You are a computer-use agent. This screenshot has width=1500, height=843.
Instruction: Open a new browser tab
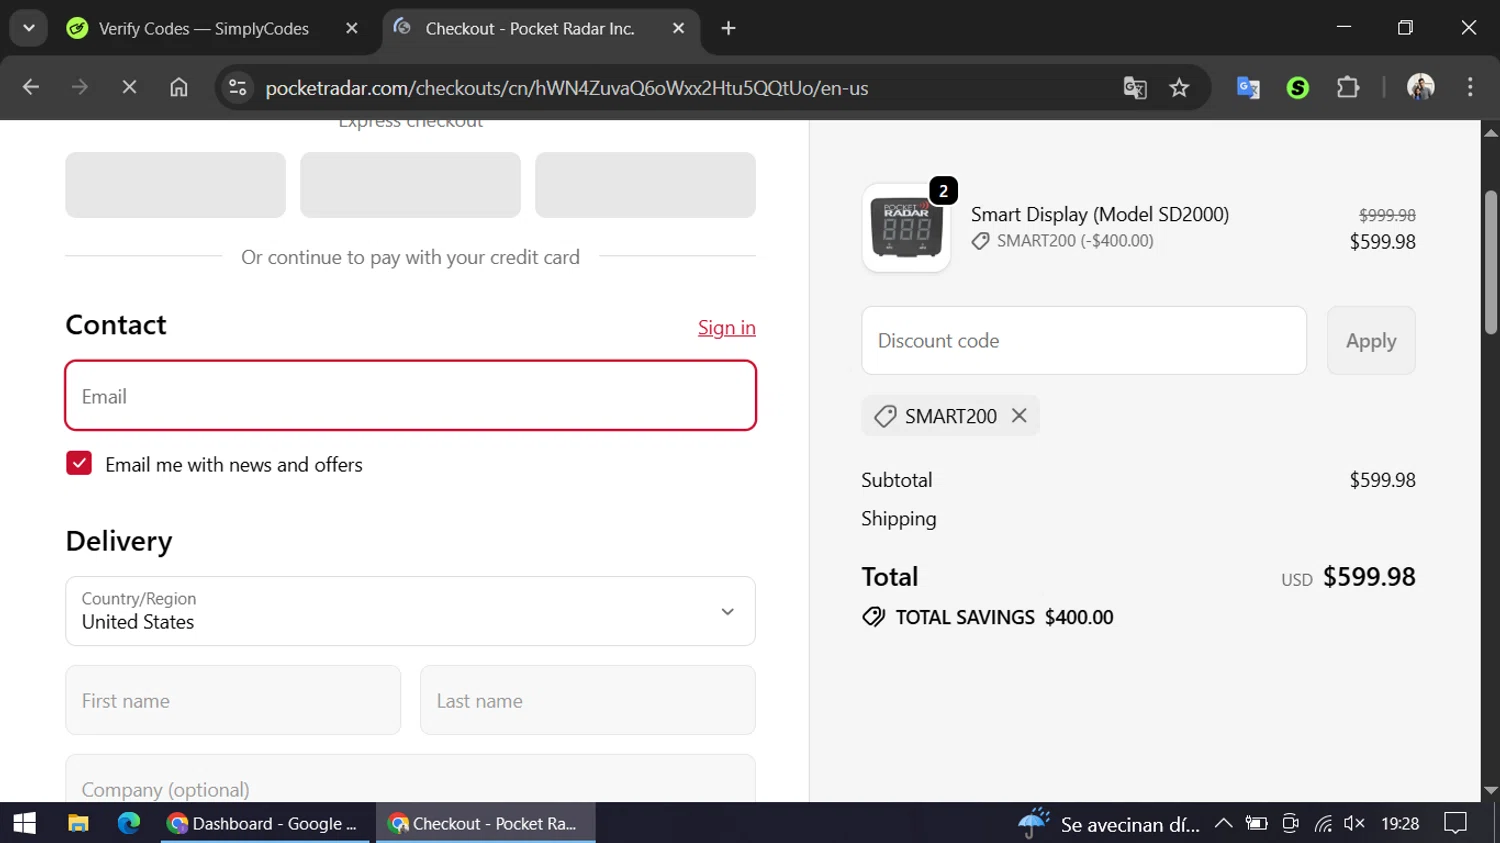728,28
